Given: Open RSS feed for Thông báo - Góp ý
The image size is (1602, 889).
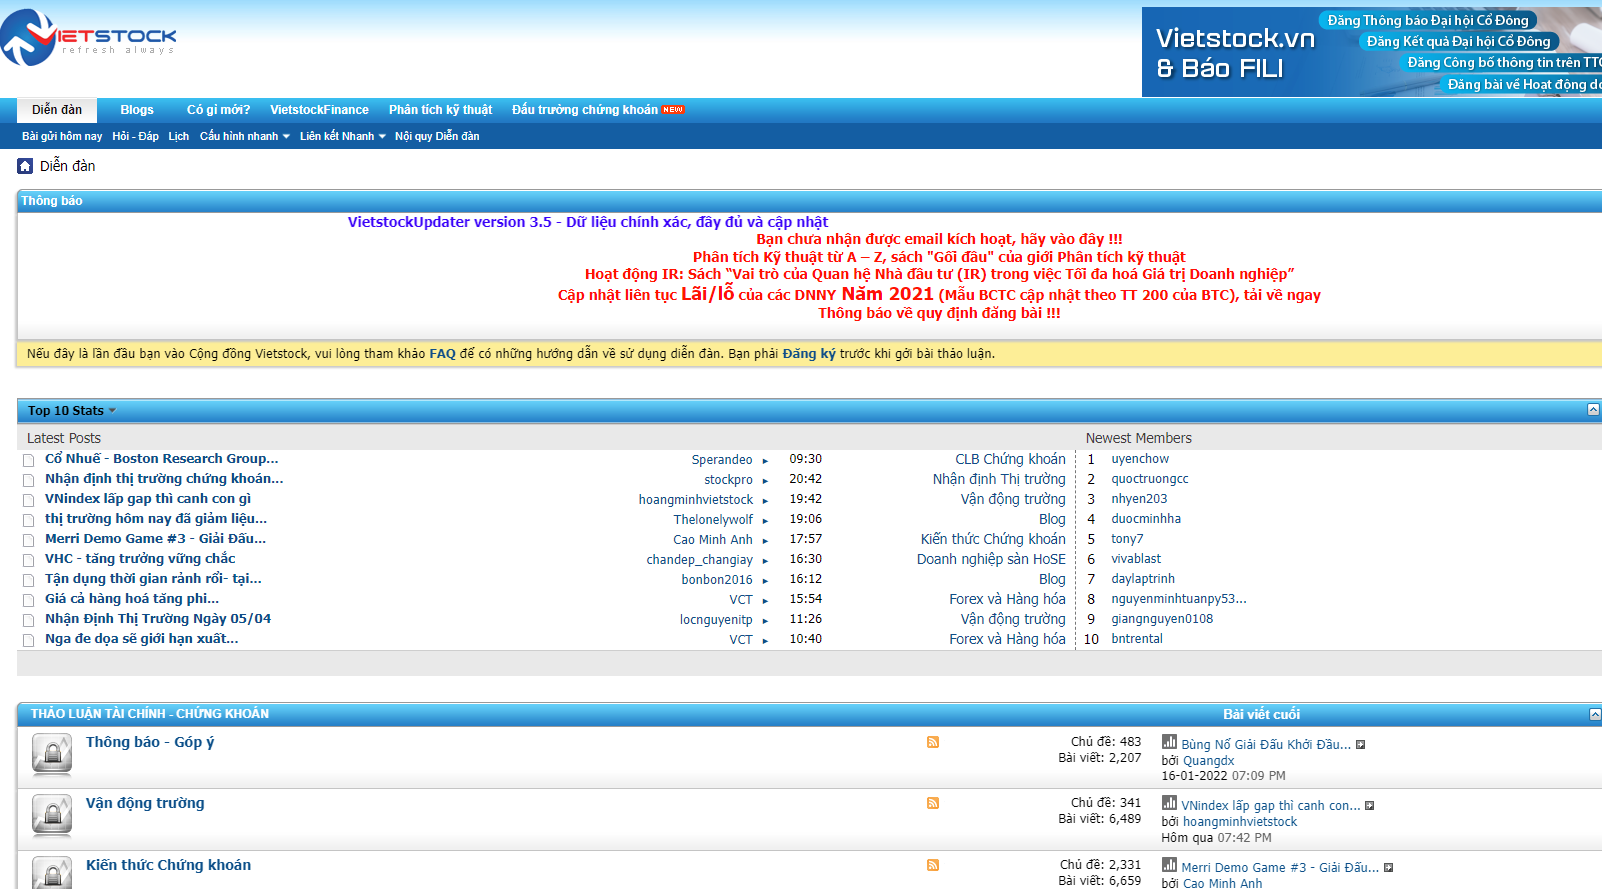Looking at the screenshot, I should click(x=933, y=742).
